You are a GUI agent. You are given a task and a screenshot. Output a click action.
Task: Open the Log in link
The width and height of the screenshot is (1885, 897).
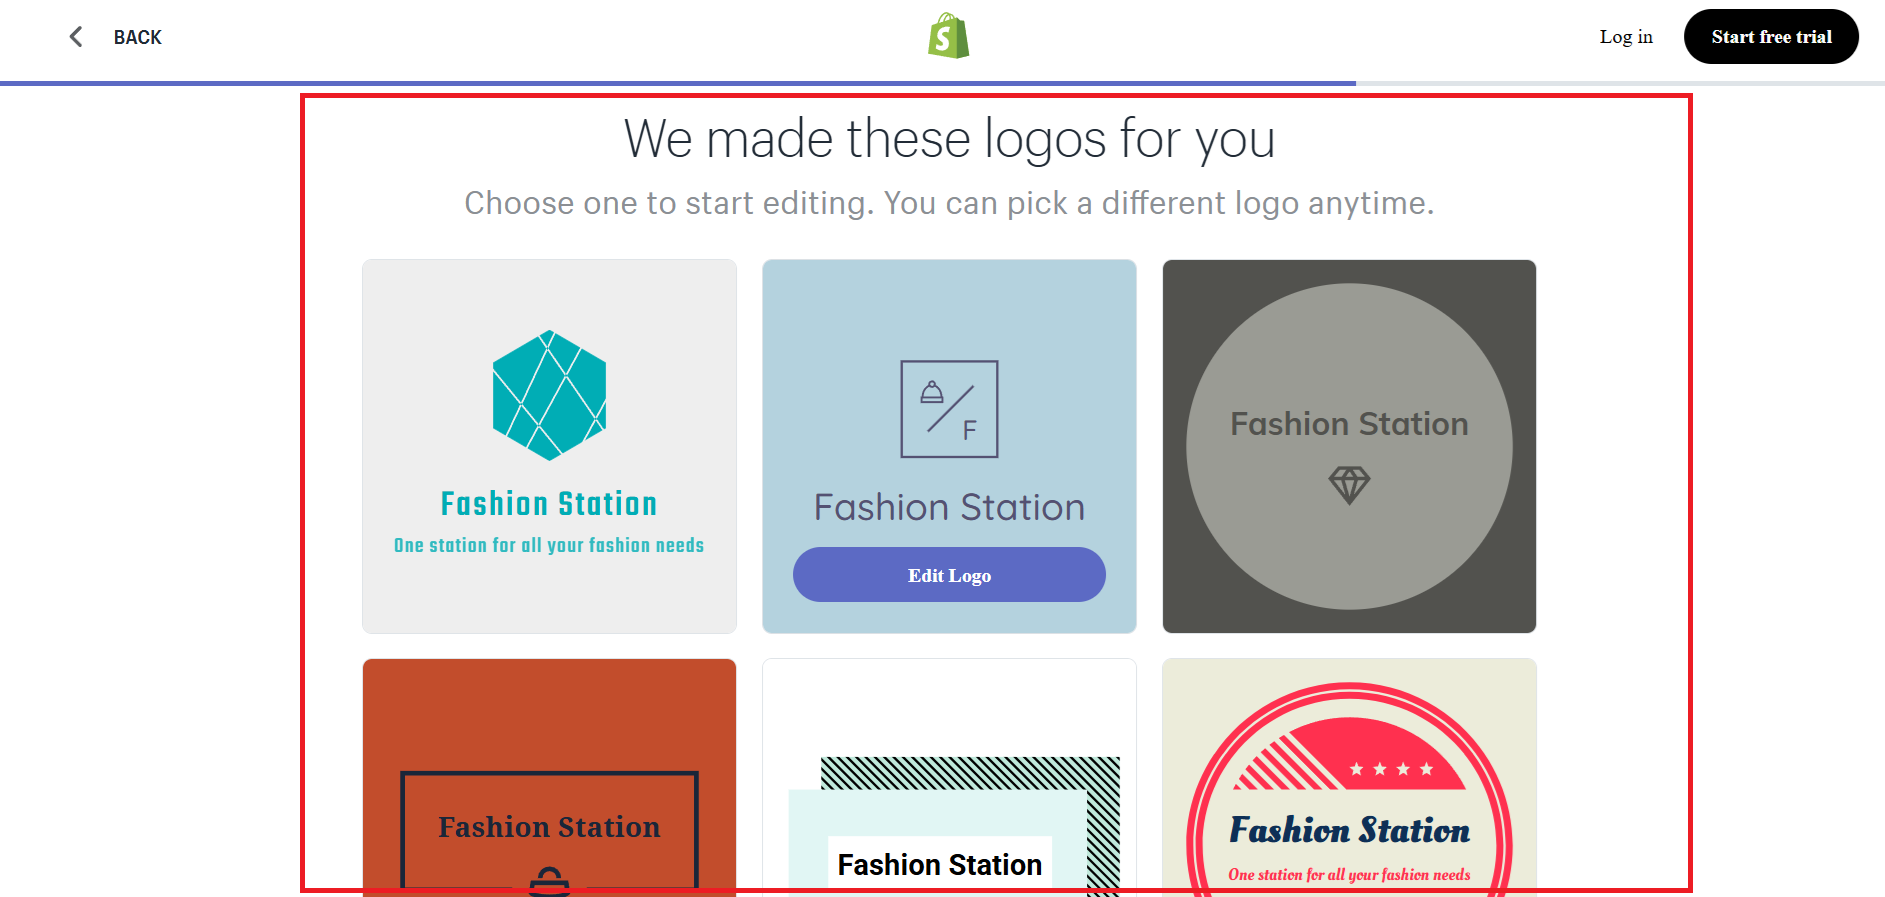pyautogui.click(x=1625, y=37)
